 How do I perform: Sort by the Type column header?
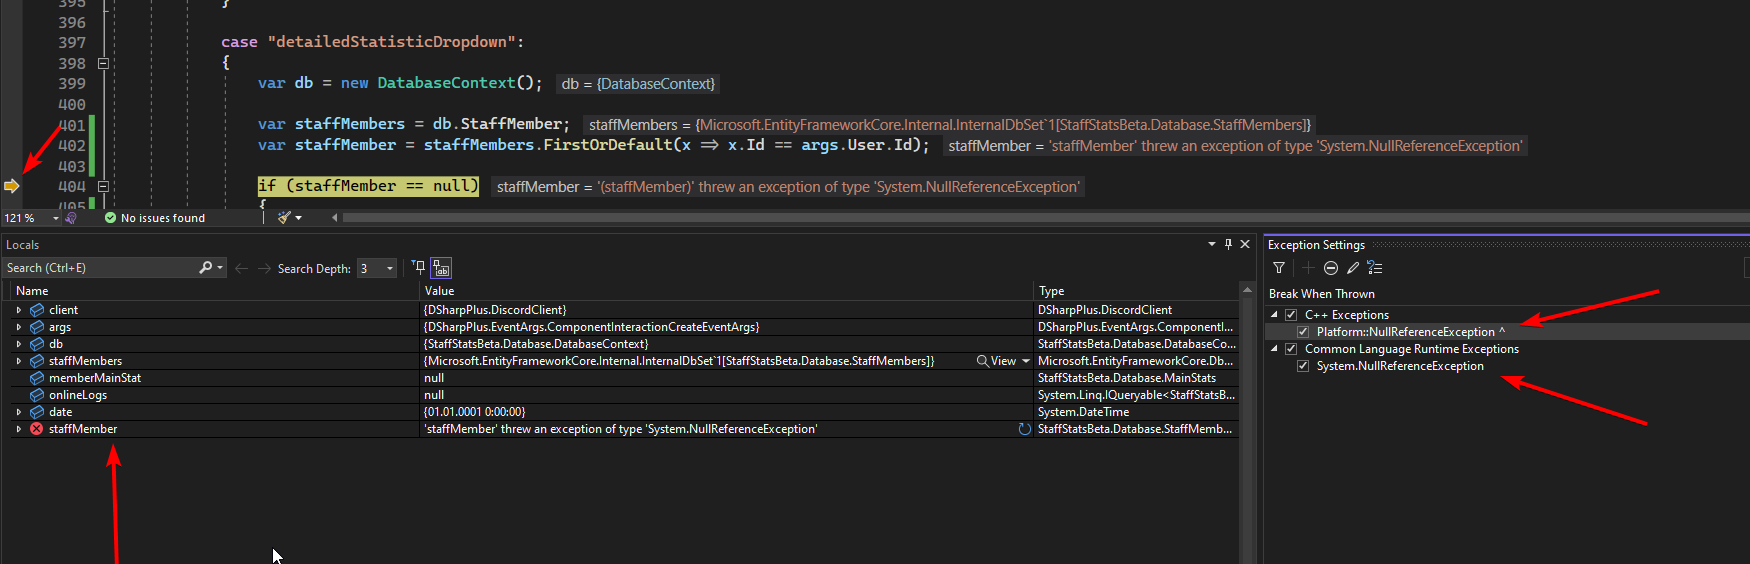click(x=1136, y=291)
